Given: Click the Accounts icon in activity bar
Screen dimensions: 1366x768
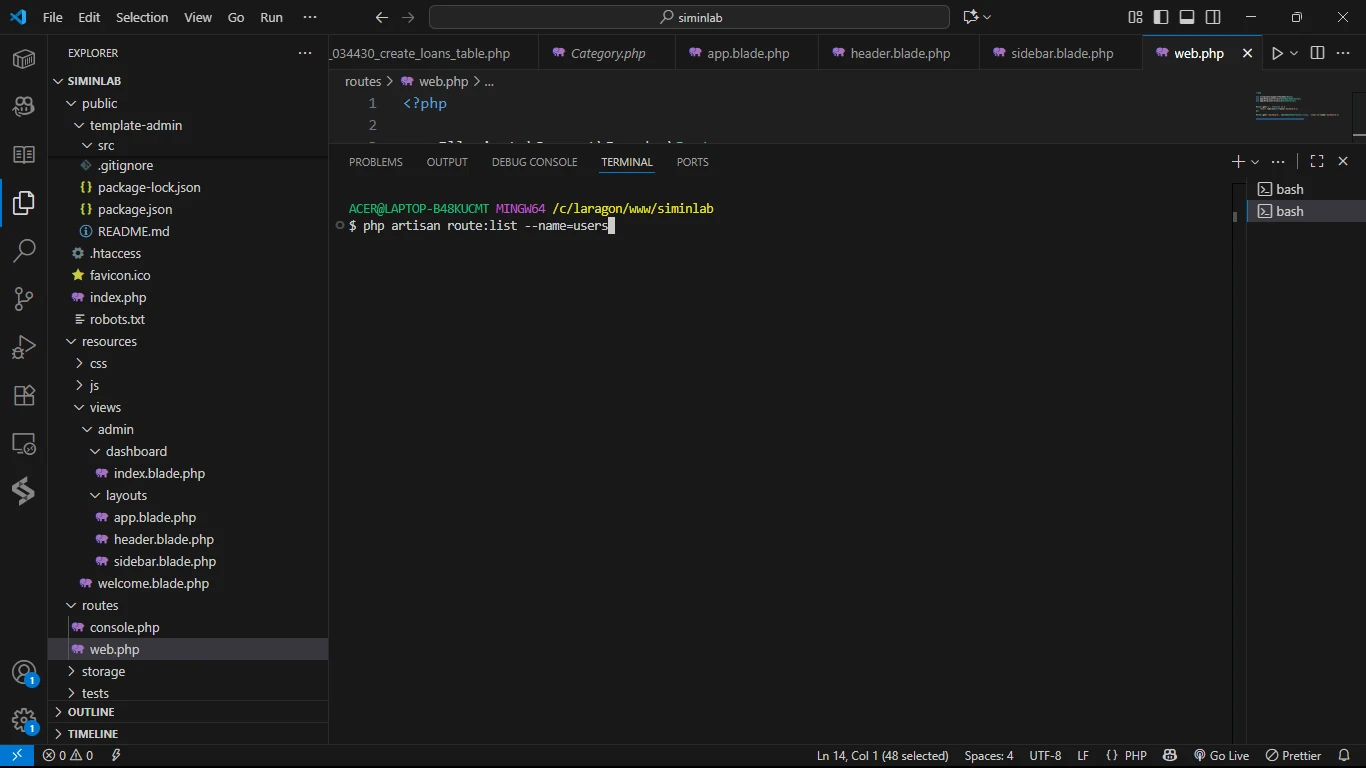Looking at the screenshot, I should click(24, 673).
